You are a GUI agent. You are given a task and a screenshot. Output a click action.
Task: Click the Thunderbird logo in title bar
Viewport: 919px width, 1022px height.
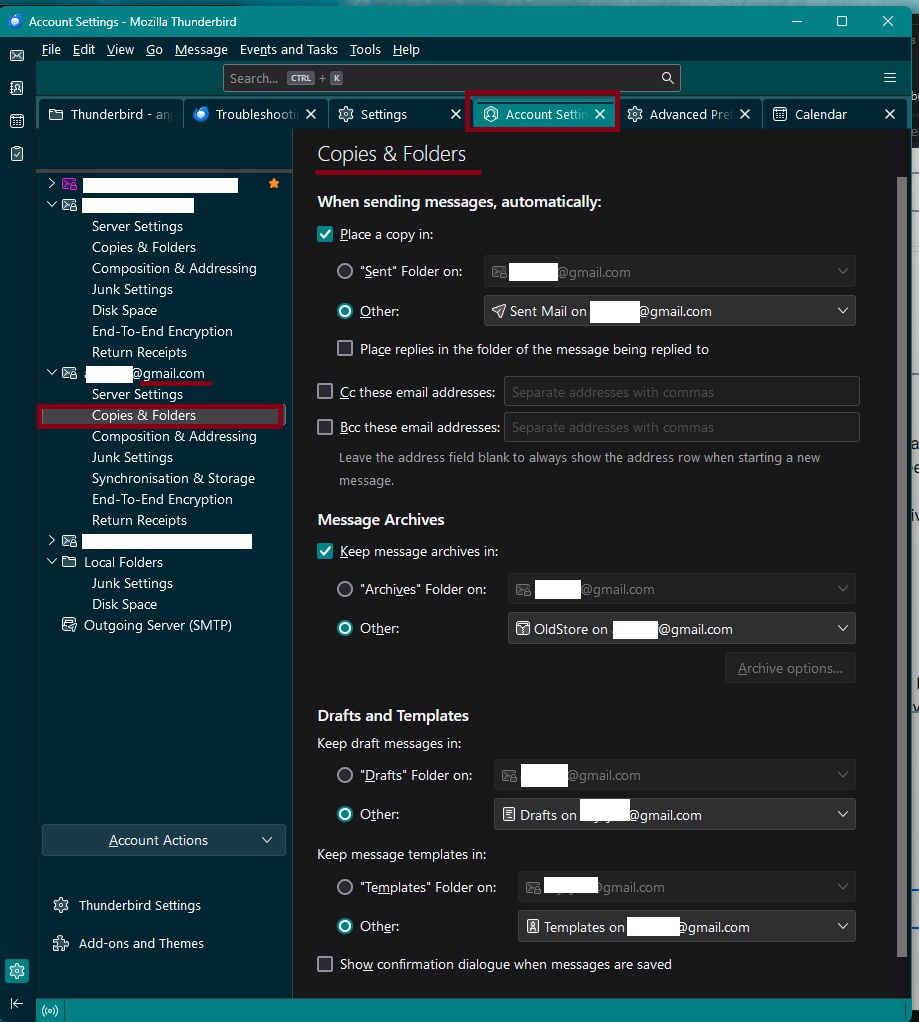pos(14,22)
